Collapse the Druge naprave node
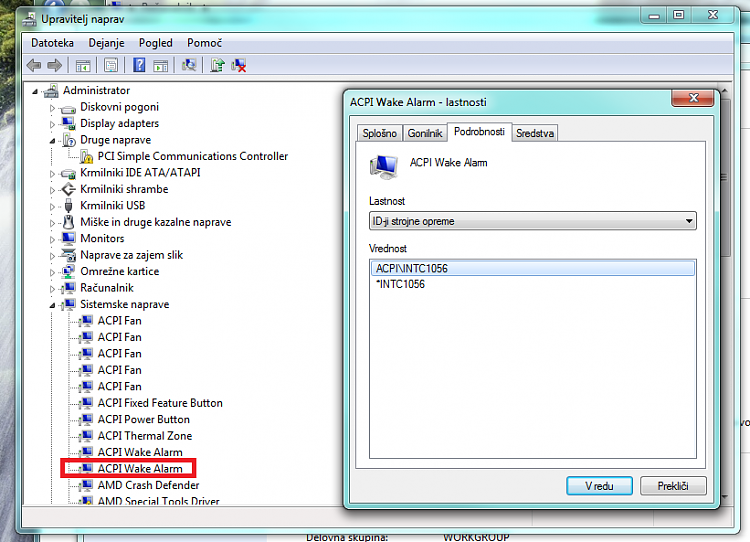The image size is (750, 542). pos(52,141)
